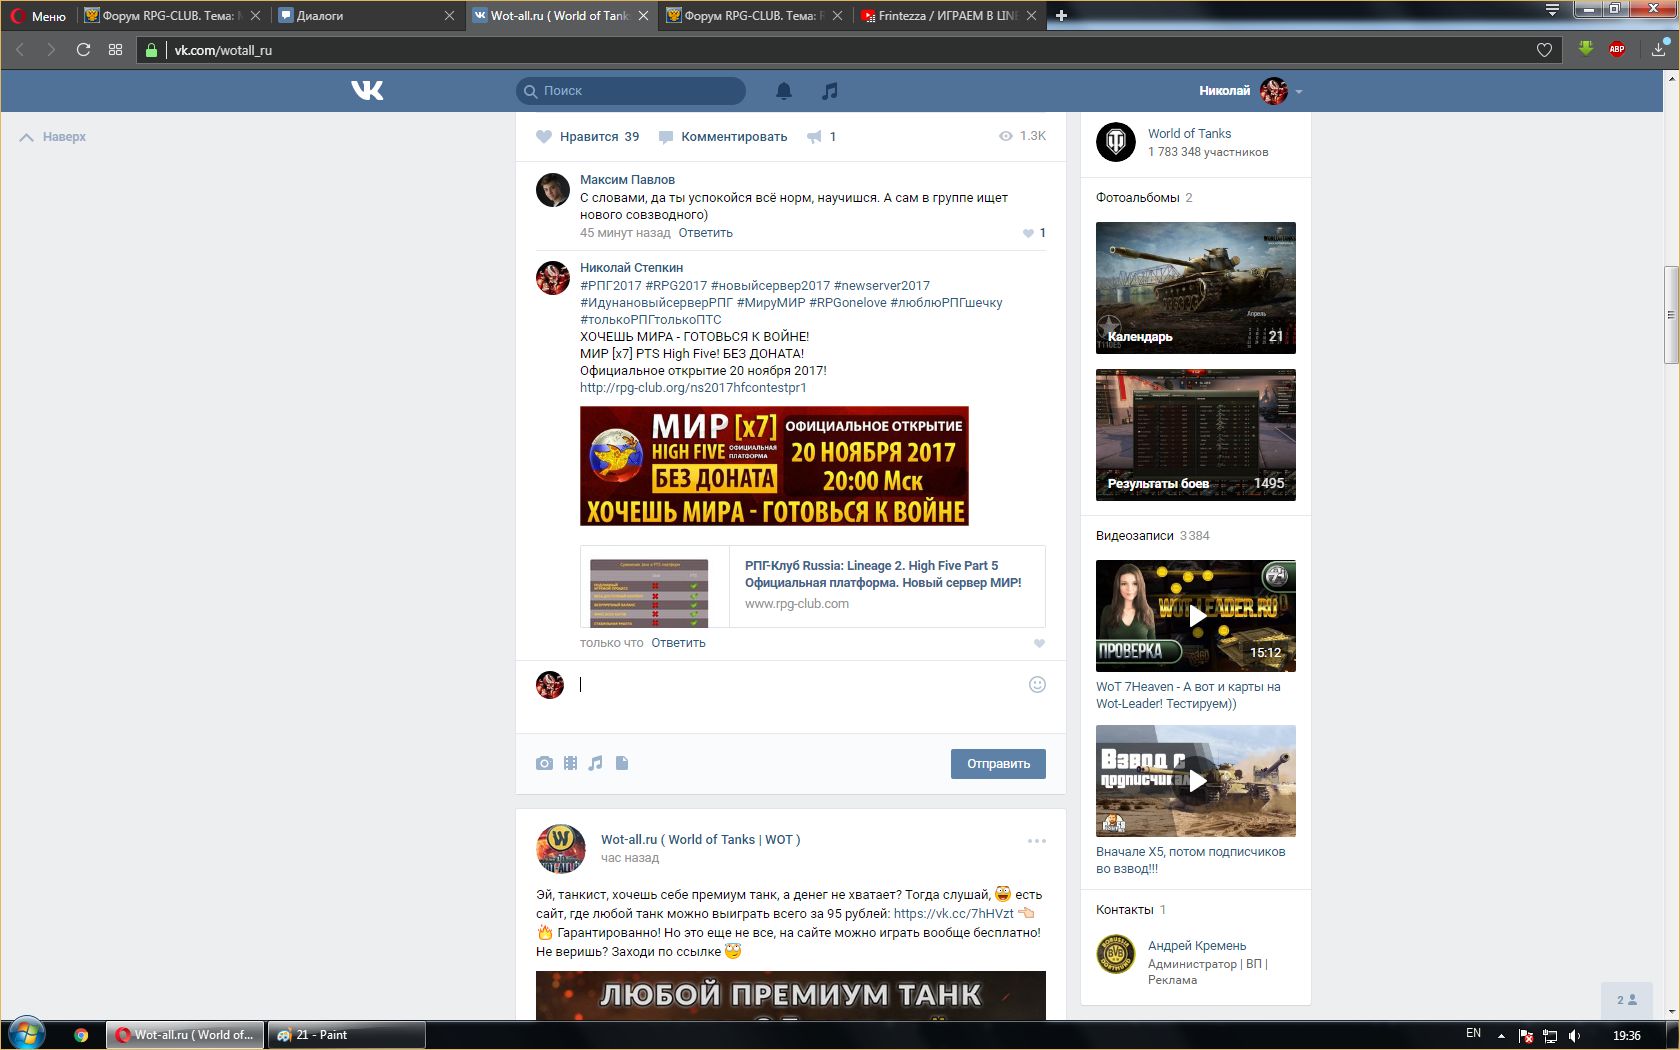Open the World of Tanks group avatar

(1116, 142)
